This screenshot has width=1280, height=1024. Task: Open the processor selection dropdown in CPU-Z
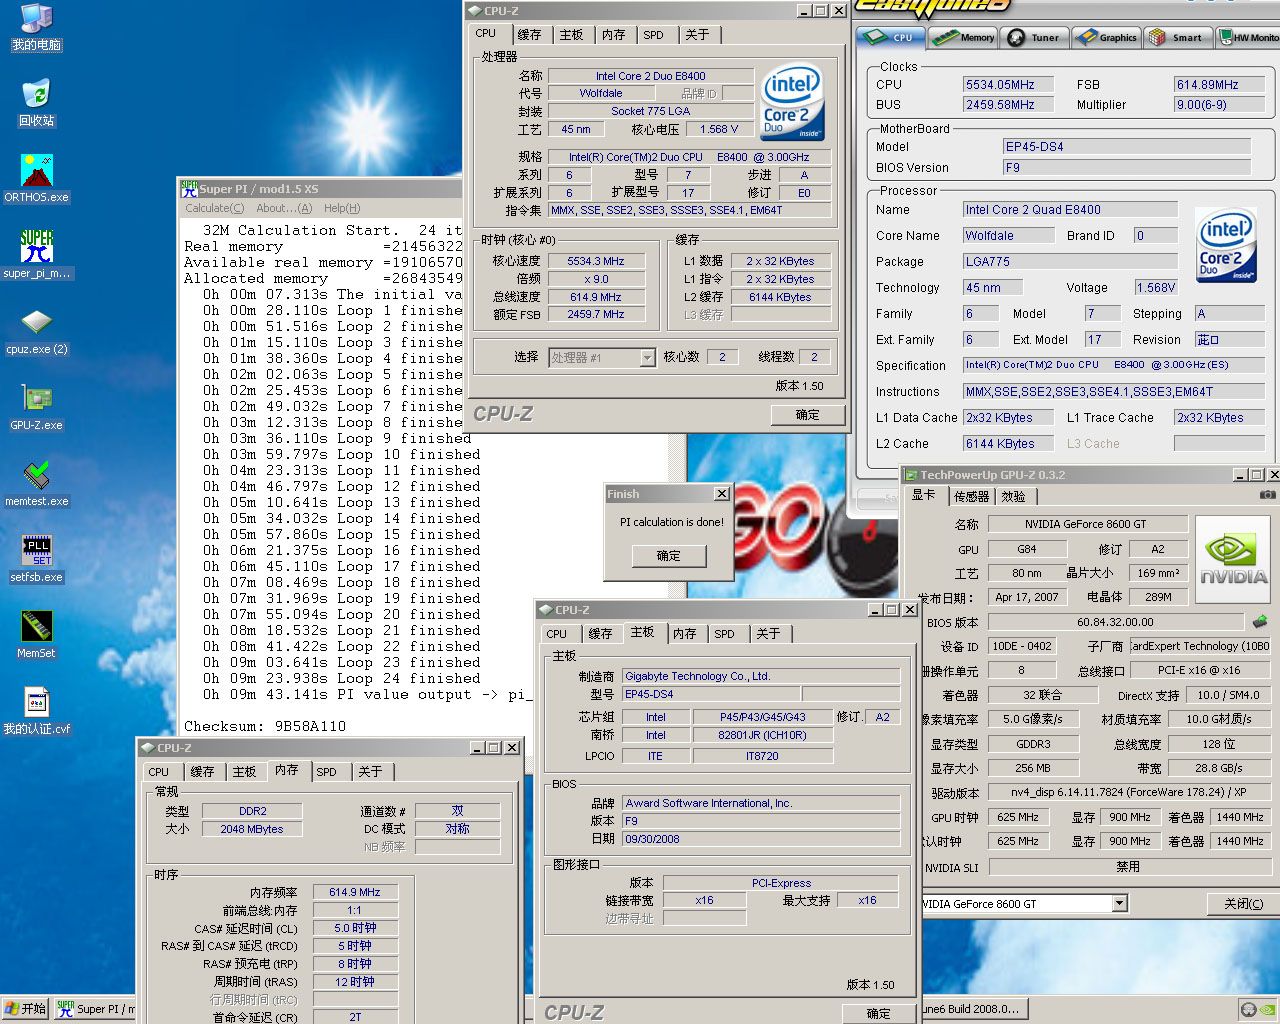pyautogui.click(x=647, y=357)
